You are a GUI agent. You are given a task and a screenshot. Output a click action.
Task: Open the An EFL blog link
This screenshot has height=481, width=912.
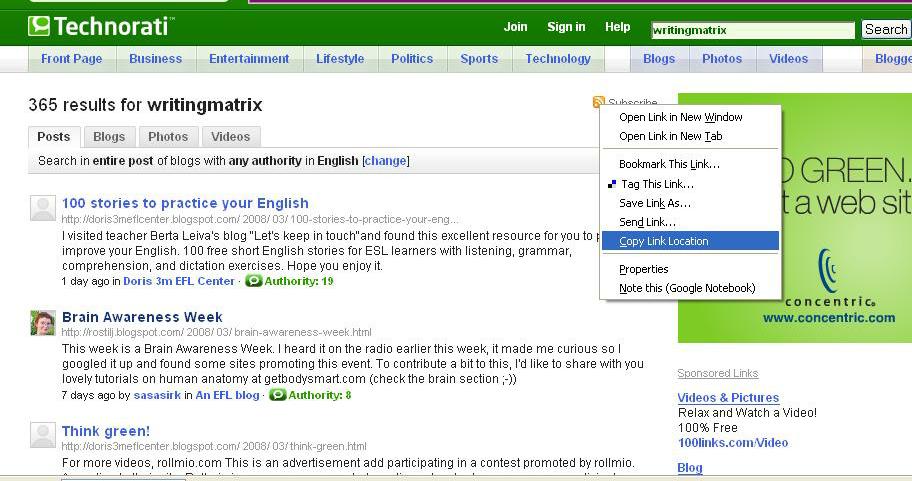[227, 395]
